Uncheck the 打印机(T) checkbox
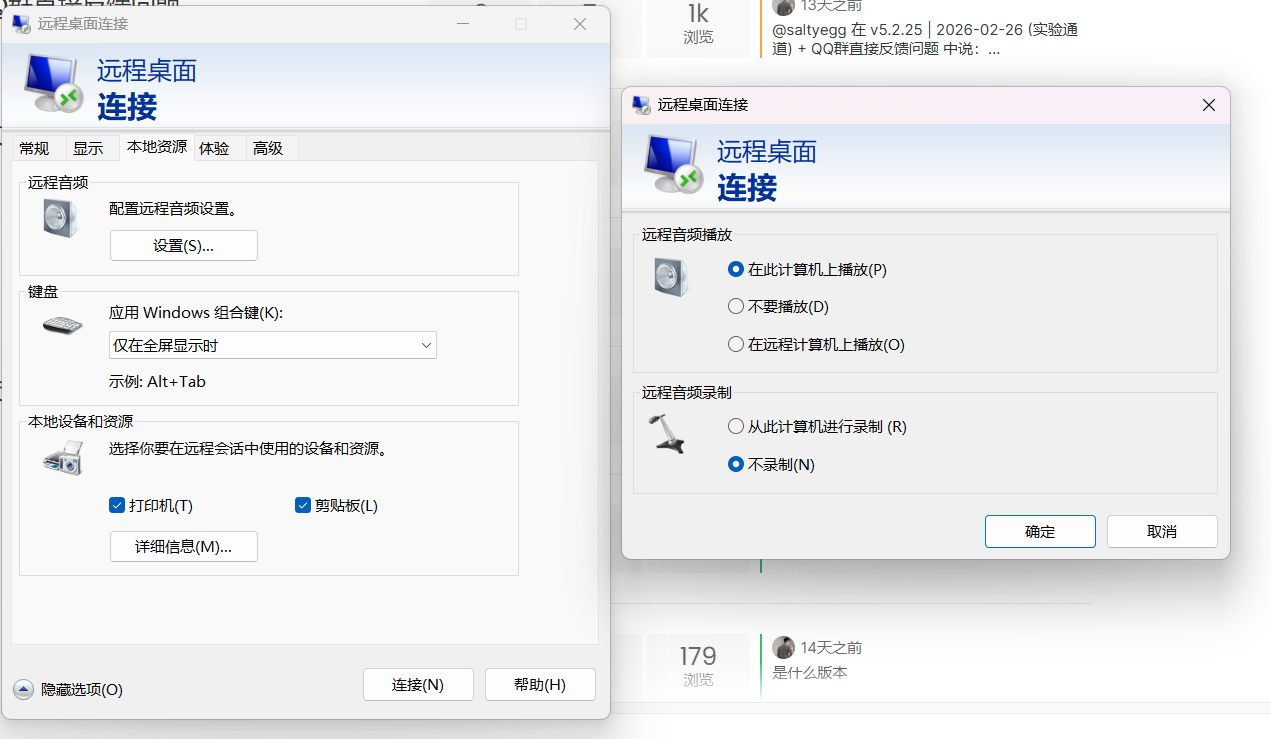The height and width of the screenshot is (739, 1271). (117, 505)
